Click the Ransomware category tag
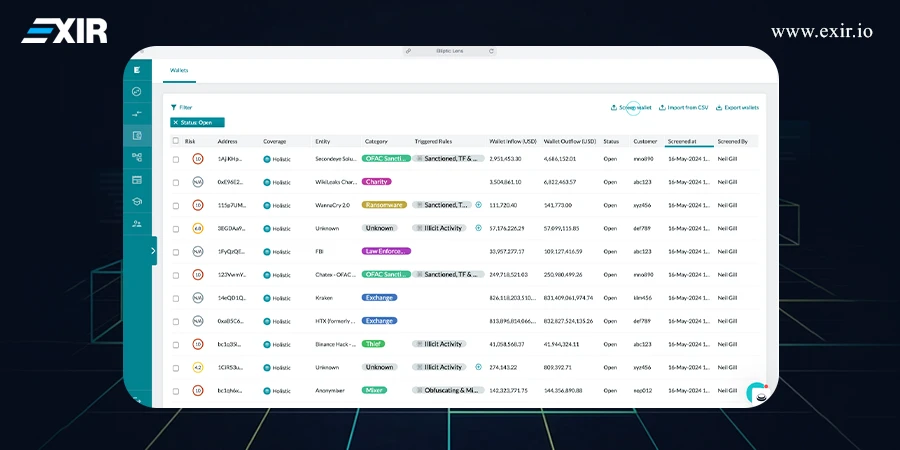The image size is (900, 450). click(x=384, y=205)
